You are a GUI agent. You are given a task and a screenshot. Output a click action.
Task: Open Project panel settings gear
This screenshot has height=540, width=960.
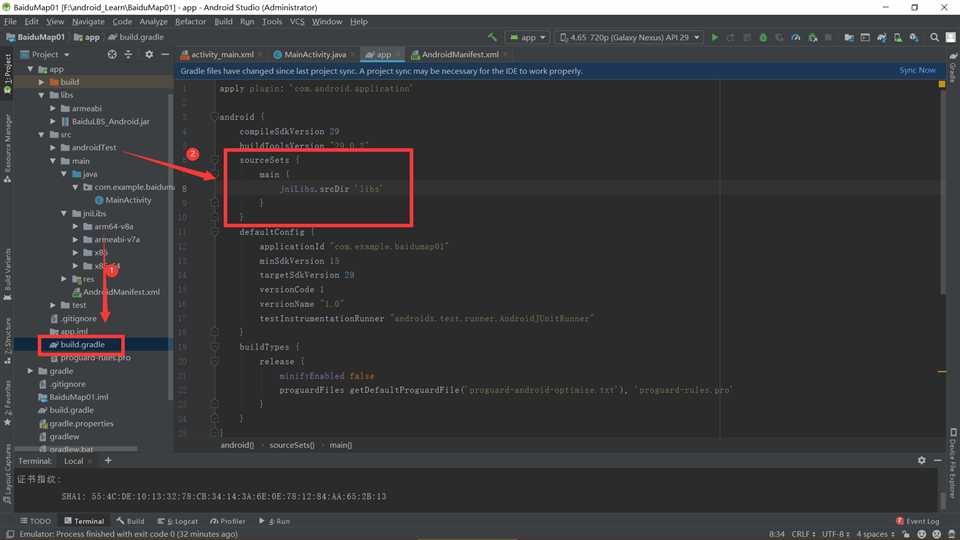coord(149,54)
